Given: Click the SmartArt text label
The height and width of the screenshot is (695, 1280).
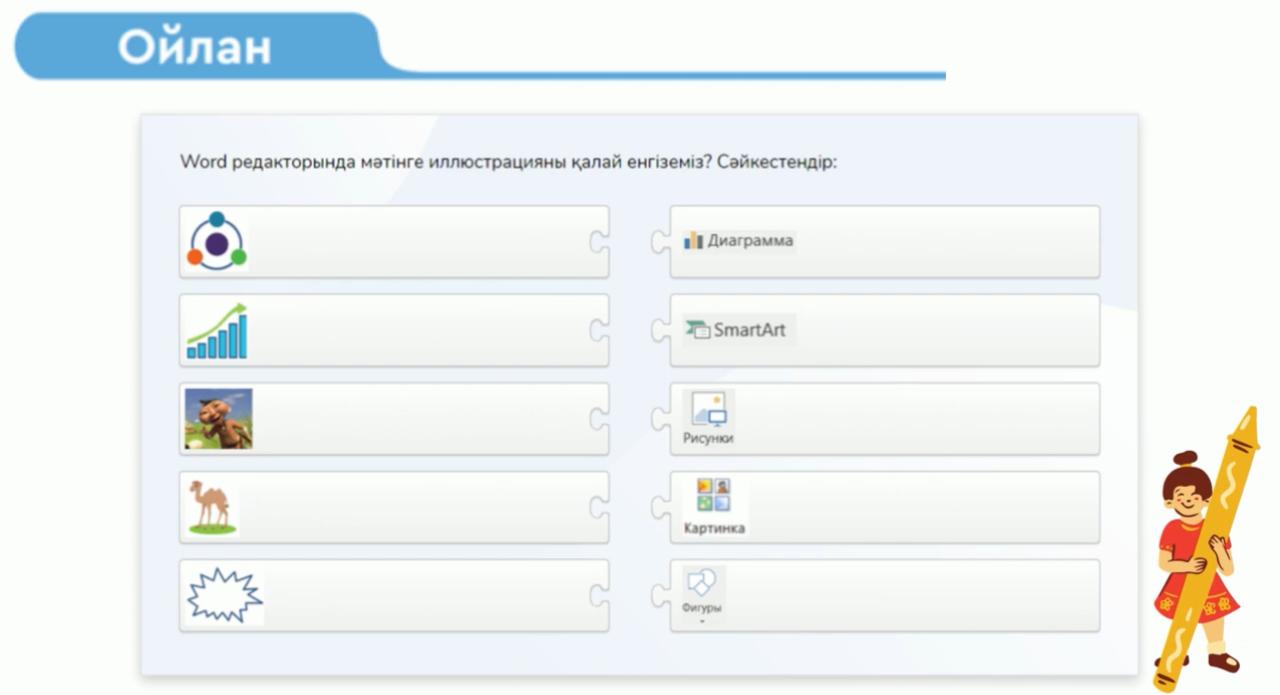Looking at the screenshot, I should pyautogui.click(x=750, y=330).
